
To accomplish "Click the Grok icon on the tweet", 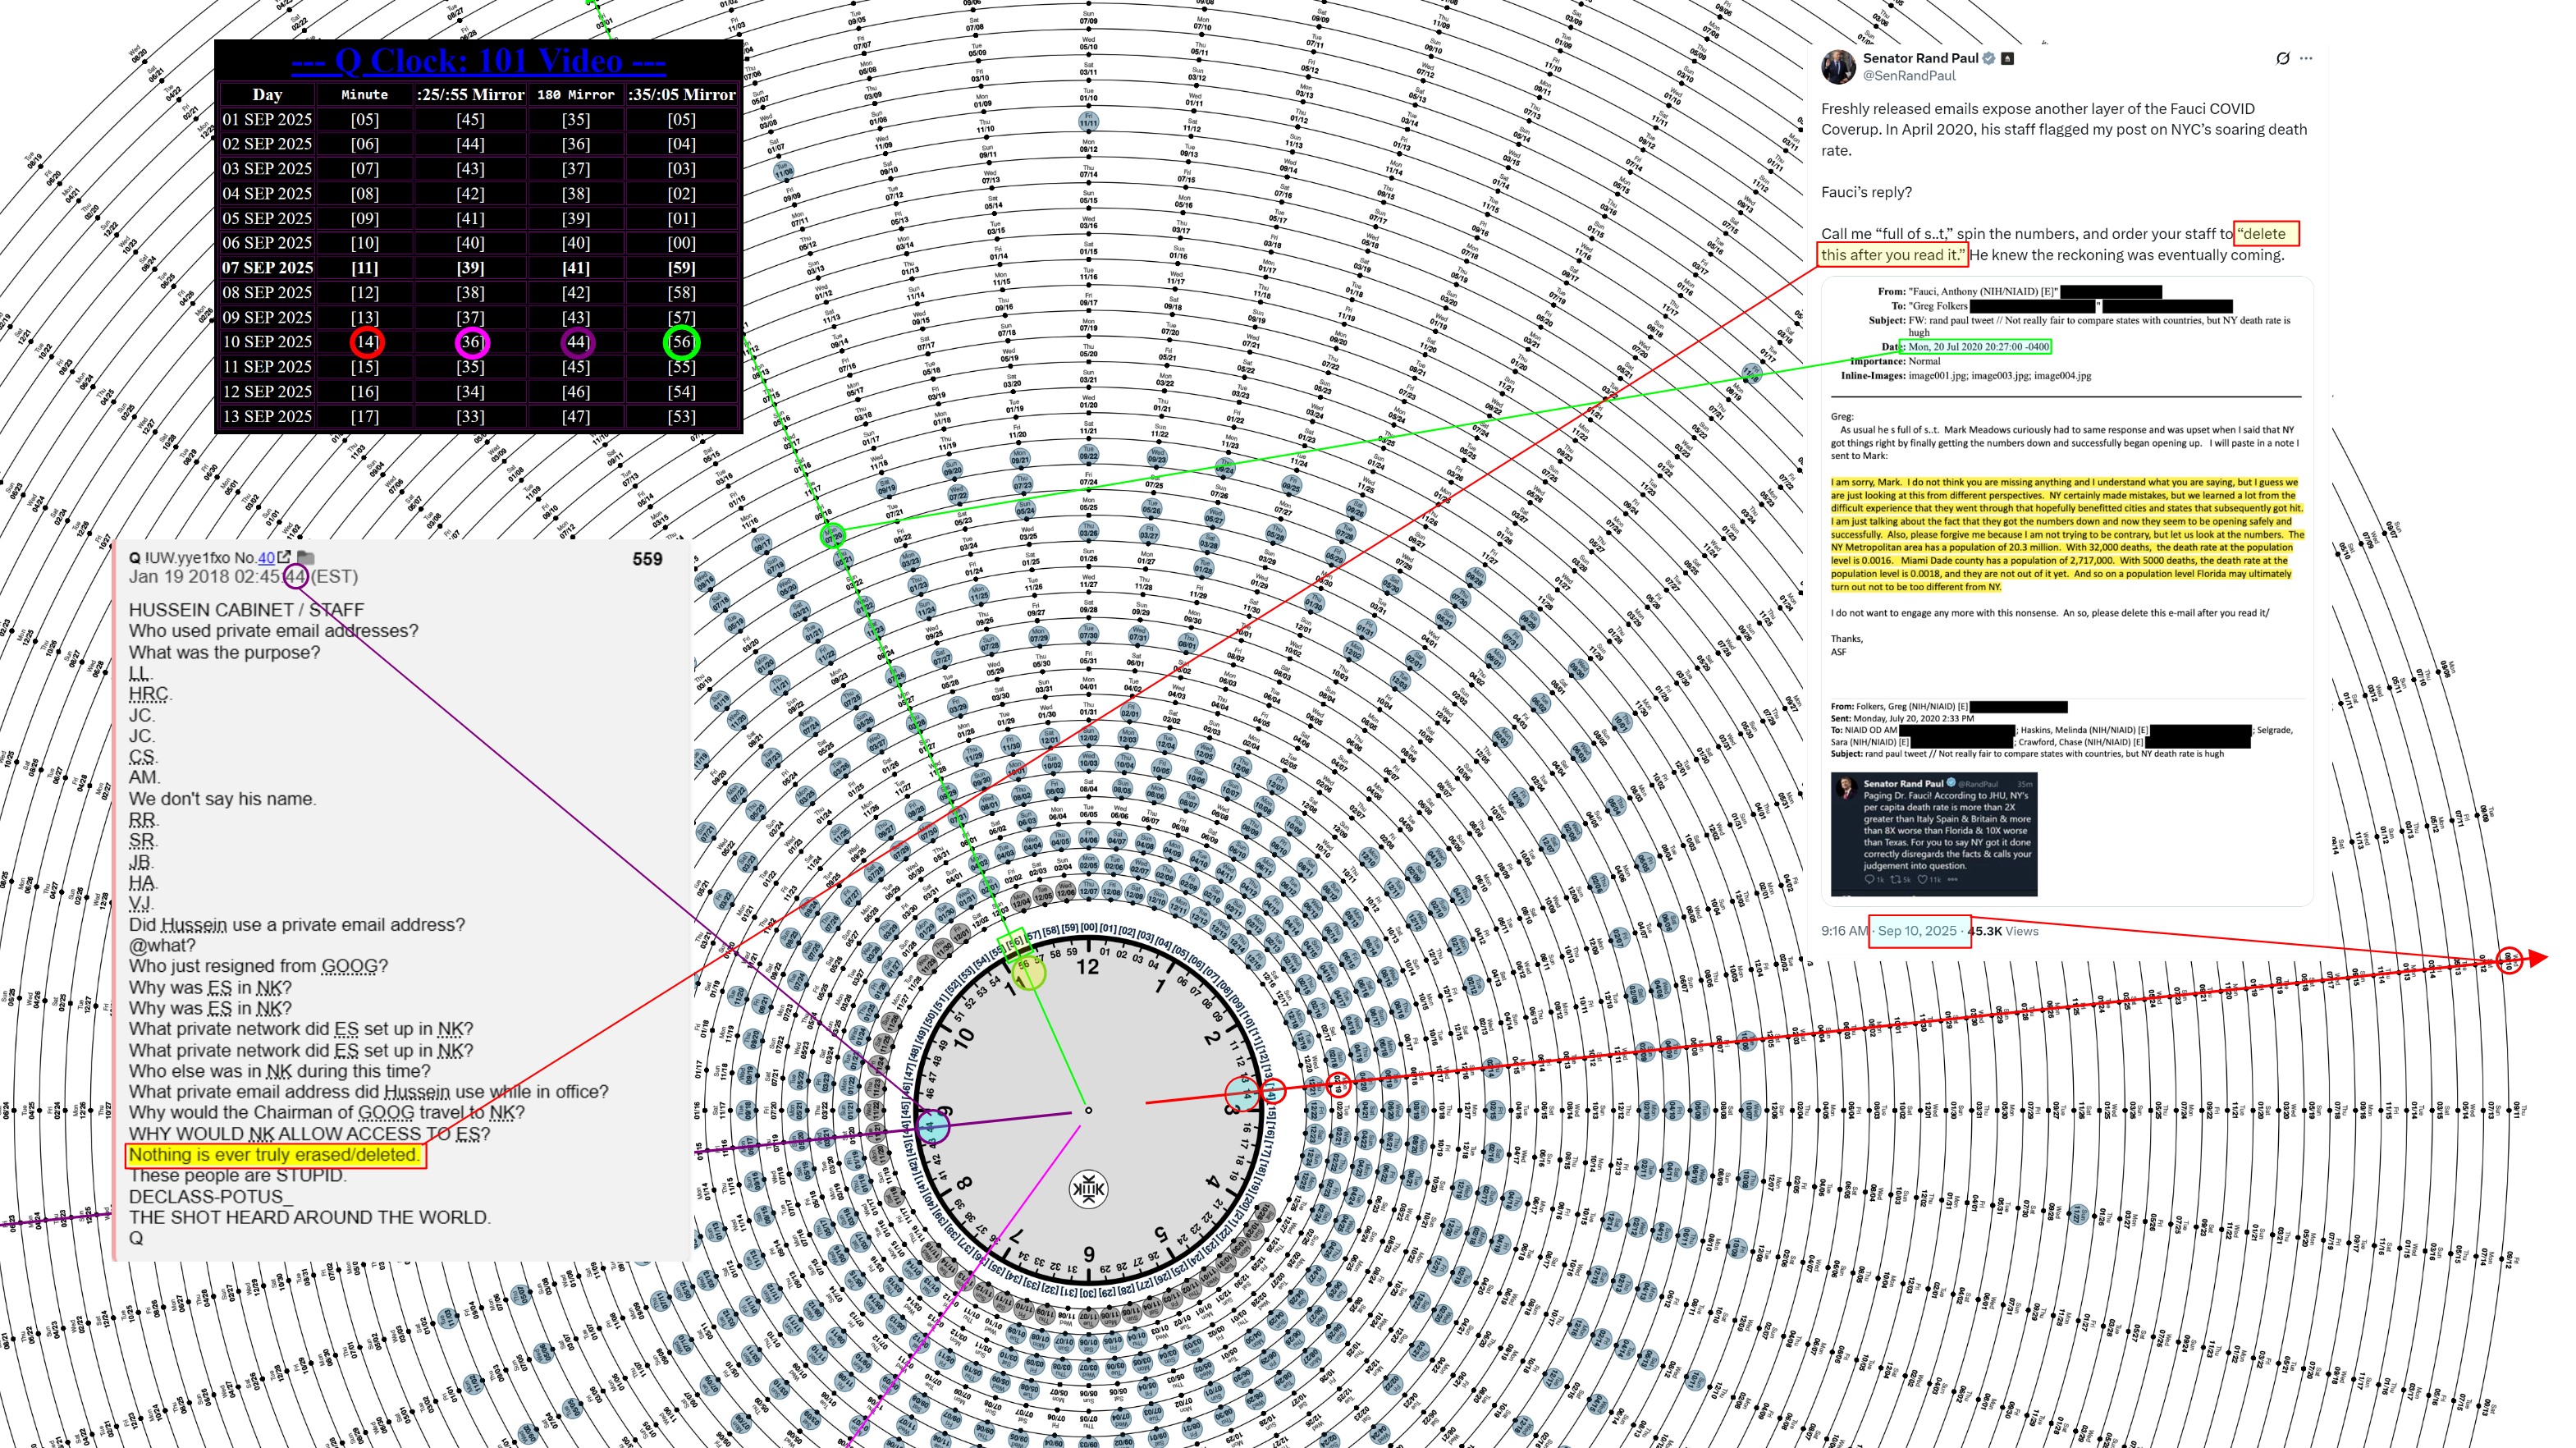I will [2283, 58].
